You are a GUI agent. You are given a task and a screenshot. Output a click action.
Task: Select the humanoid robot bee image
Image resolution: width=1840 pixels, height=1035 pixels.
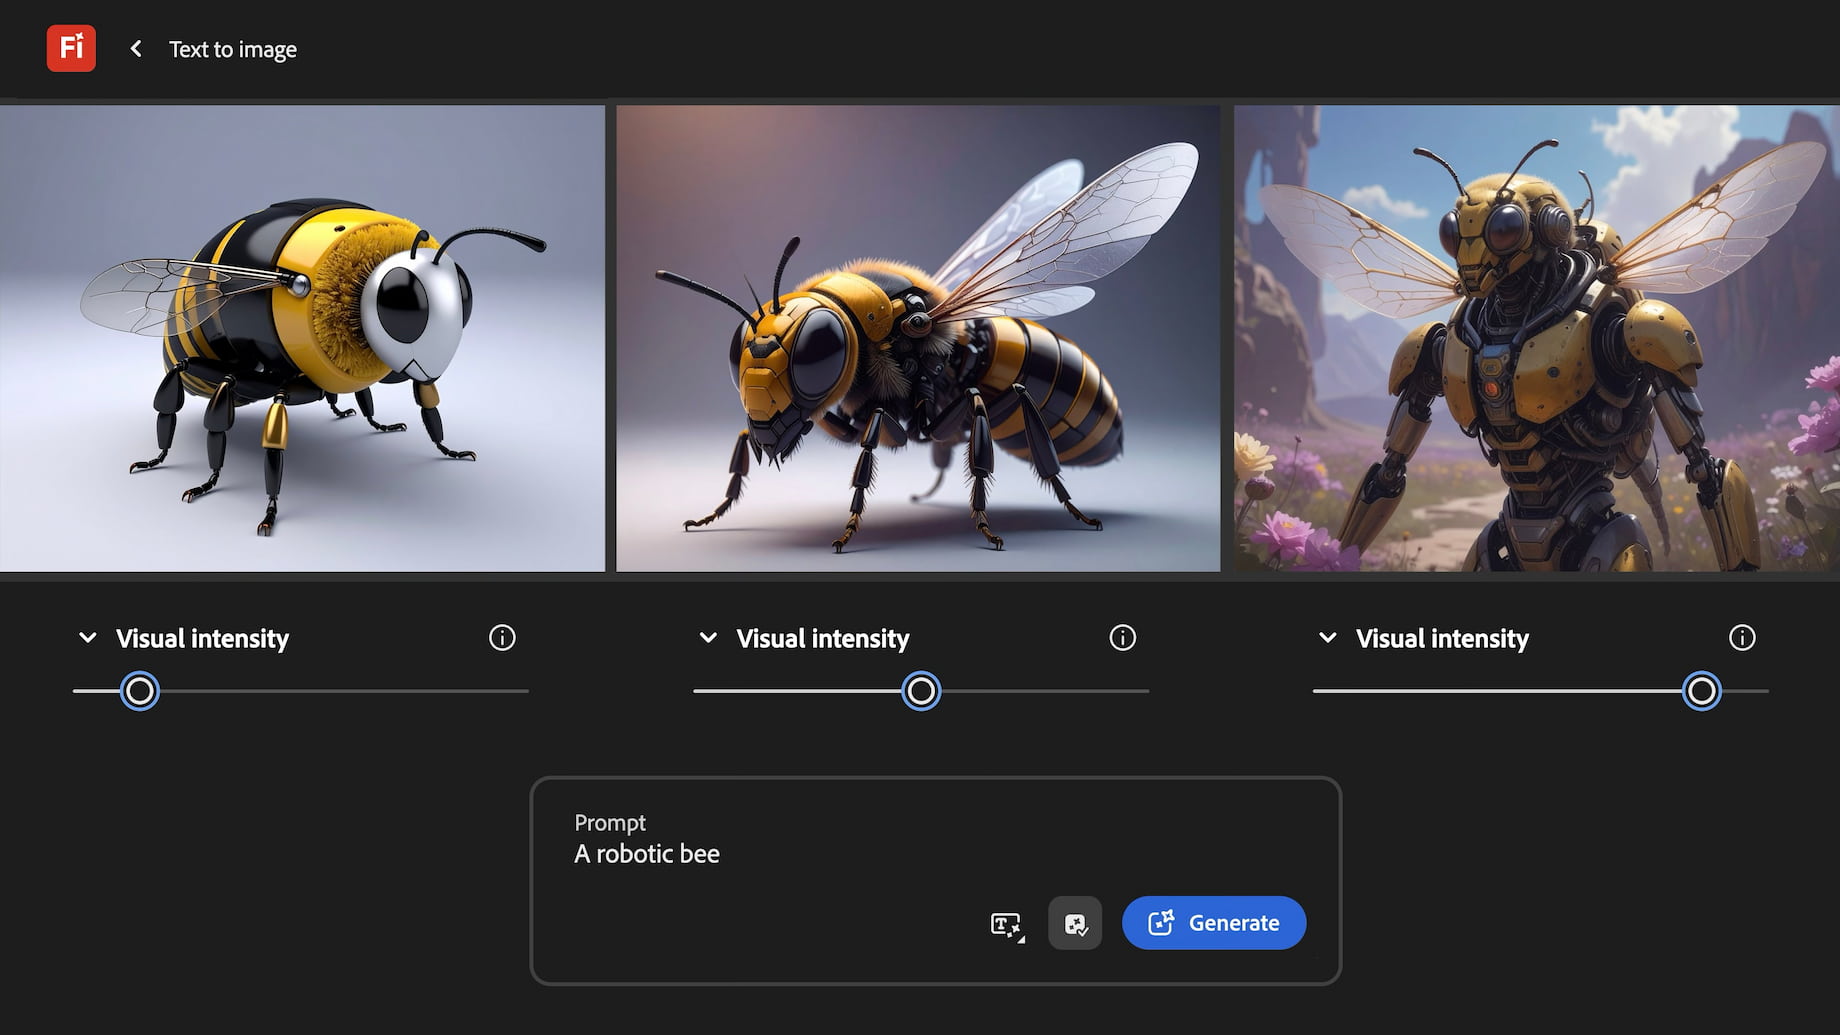(1537, 338)
